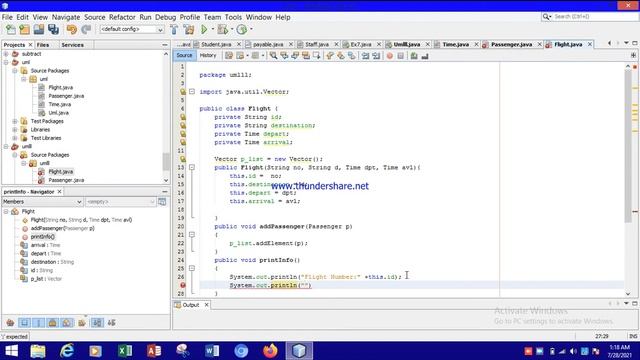This screenshot has height=360, width=640.
Task: Toggle Show Fields filter in Navigator
Action: click(x=24, y=323)
